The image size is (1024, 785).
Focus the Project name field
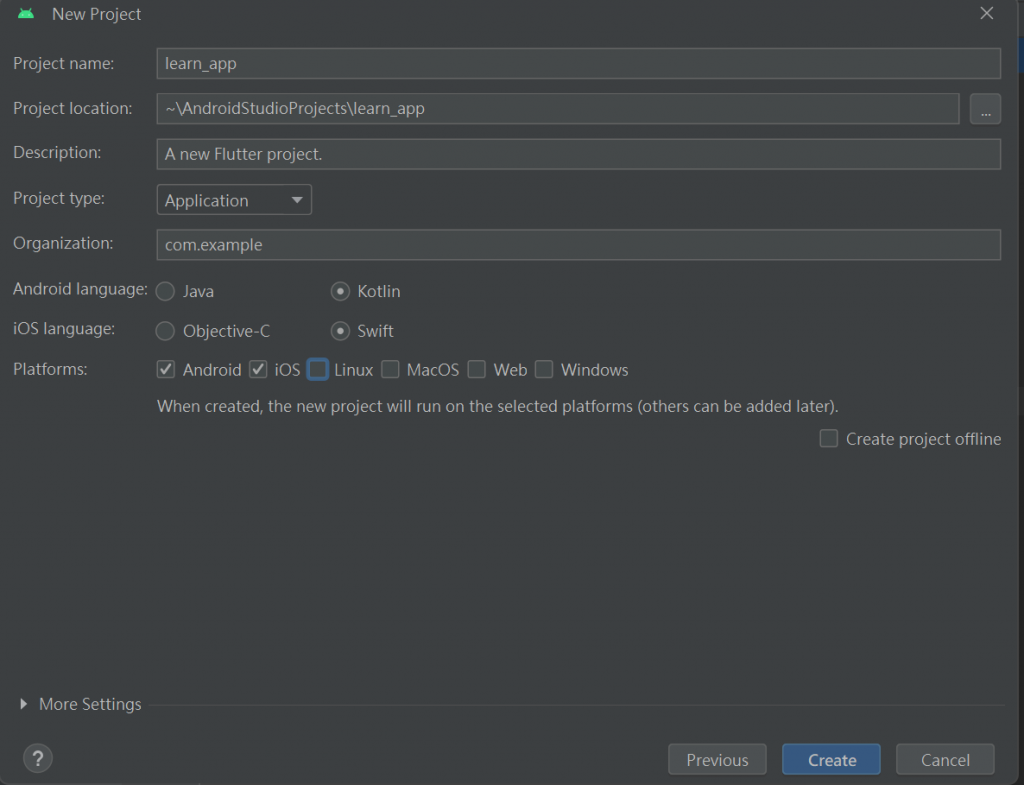(579, 63)
